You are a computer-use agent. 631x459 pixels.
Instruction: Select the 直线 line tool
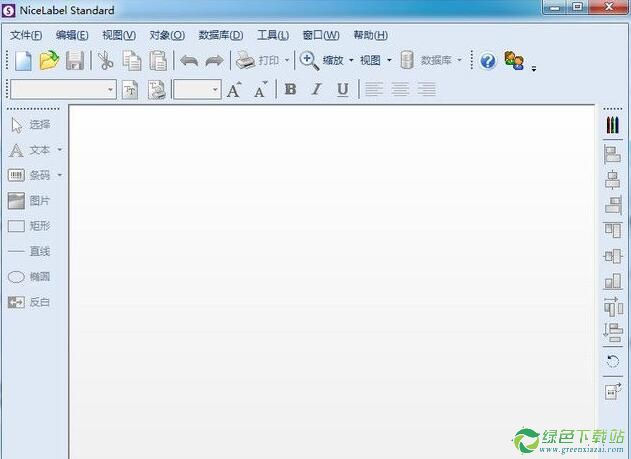[29, 251]
